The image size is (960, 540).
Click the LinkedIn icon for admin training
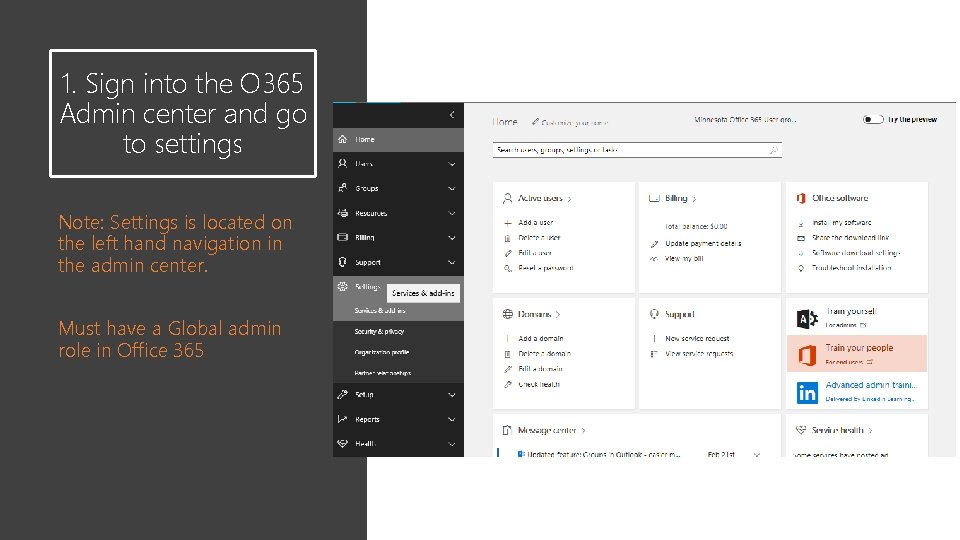point(807,392)
